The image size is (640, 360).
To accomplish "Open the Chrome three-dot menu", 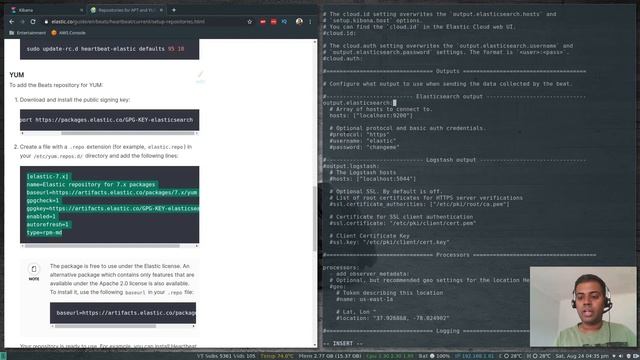I will pyautogui.click(x=310, y=22).
